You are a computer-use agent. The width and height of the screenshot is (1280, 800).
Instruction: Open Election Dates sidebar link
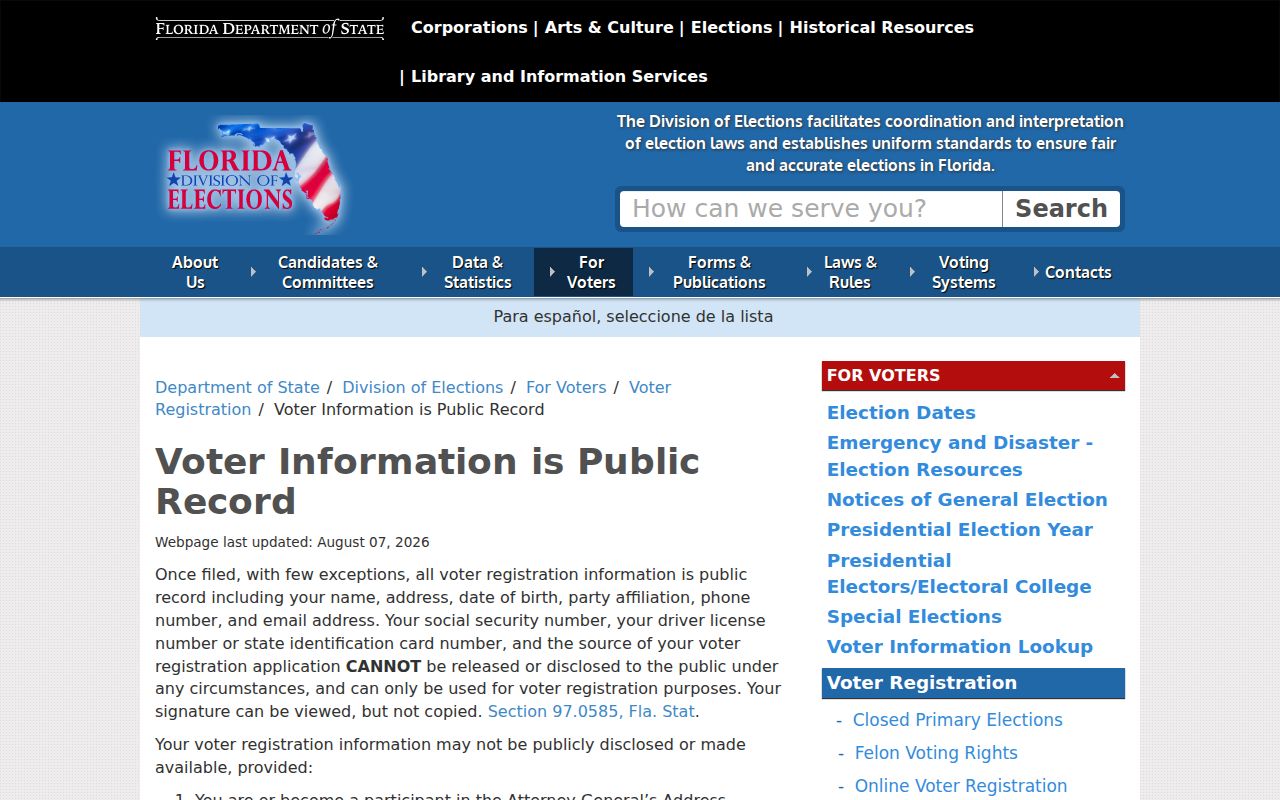901,412
